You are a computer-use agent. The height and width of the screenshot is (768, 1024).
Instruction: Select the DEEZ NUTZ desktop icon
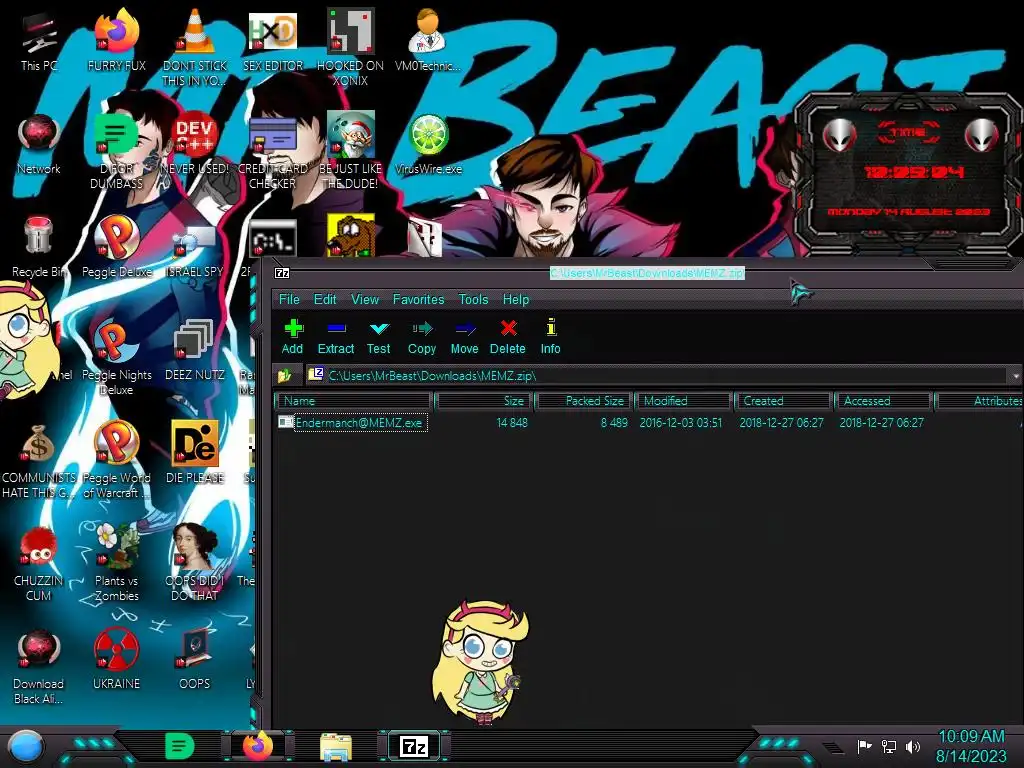pos(195,351)
